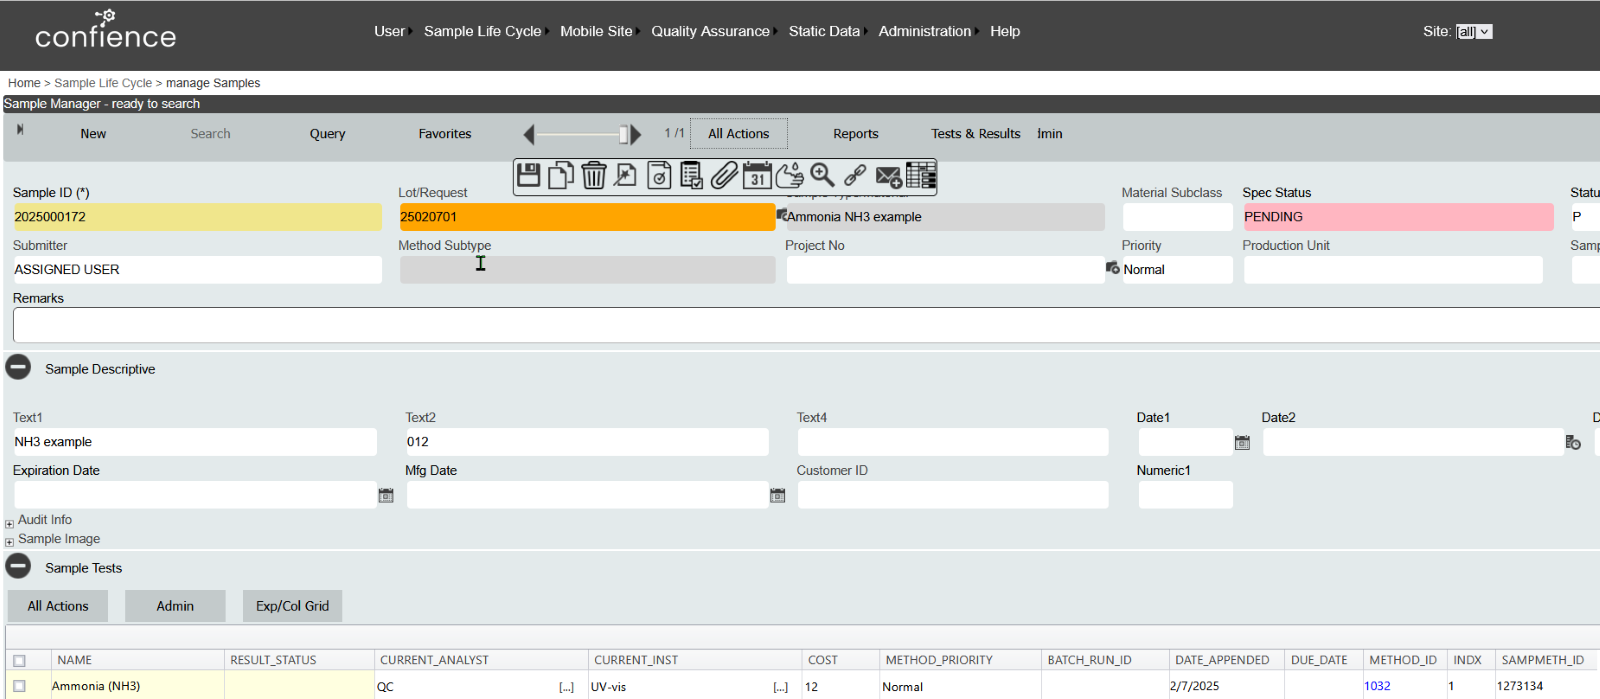Go to previous record with left arrow
The image size is (1600, 699).
click(529, 134)
